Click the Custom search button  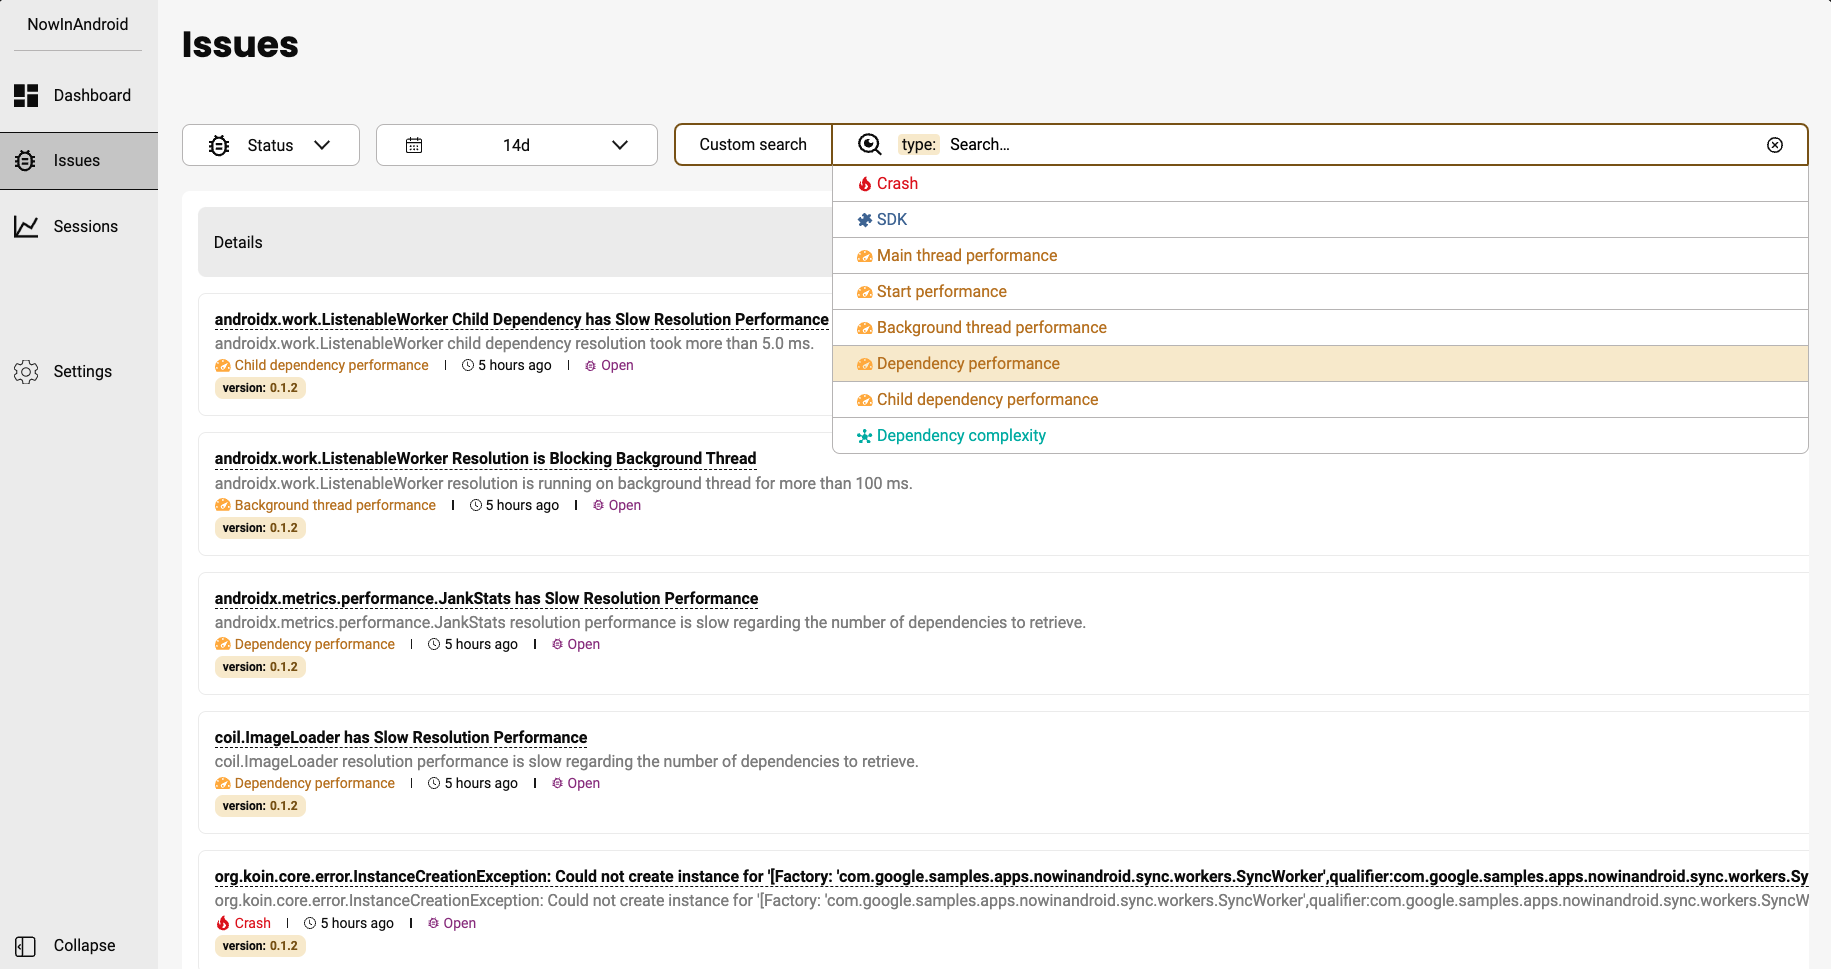(x=753, y=145)
